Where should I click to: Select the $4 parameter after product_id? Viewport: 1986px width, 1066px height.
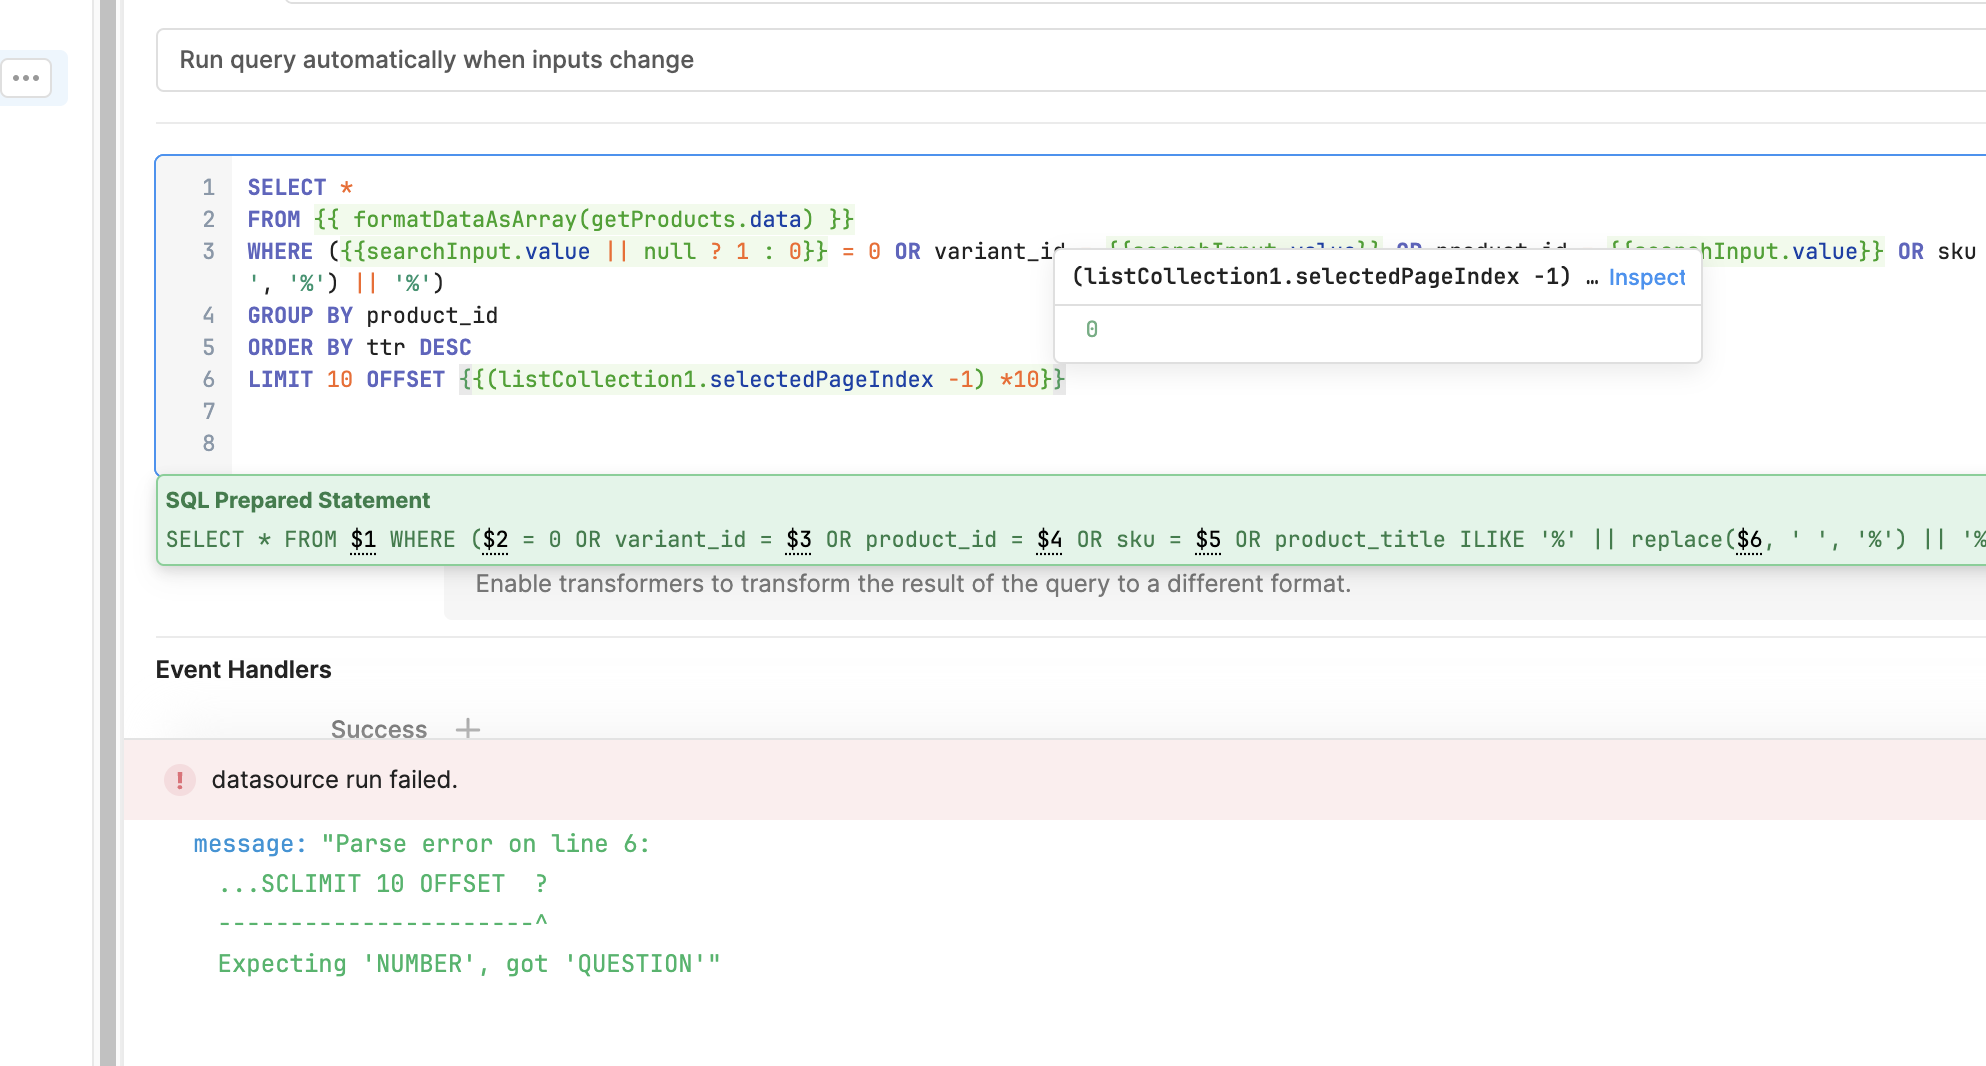click(x=1049, y=540)
